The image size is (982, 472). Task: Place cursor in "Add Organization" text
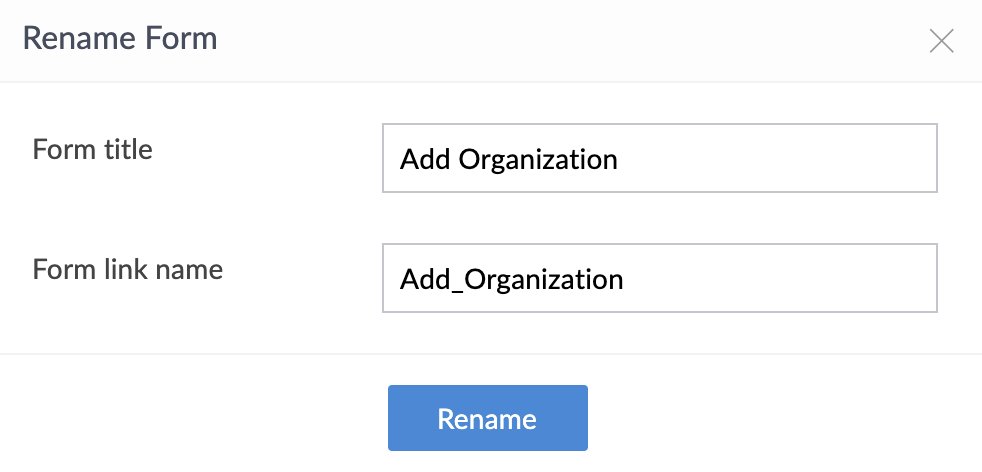[x=508, y=159]
